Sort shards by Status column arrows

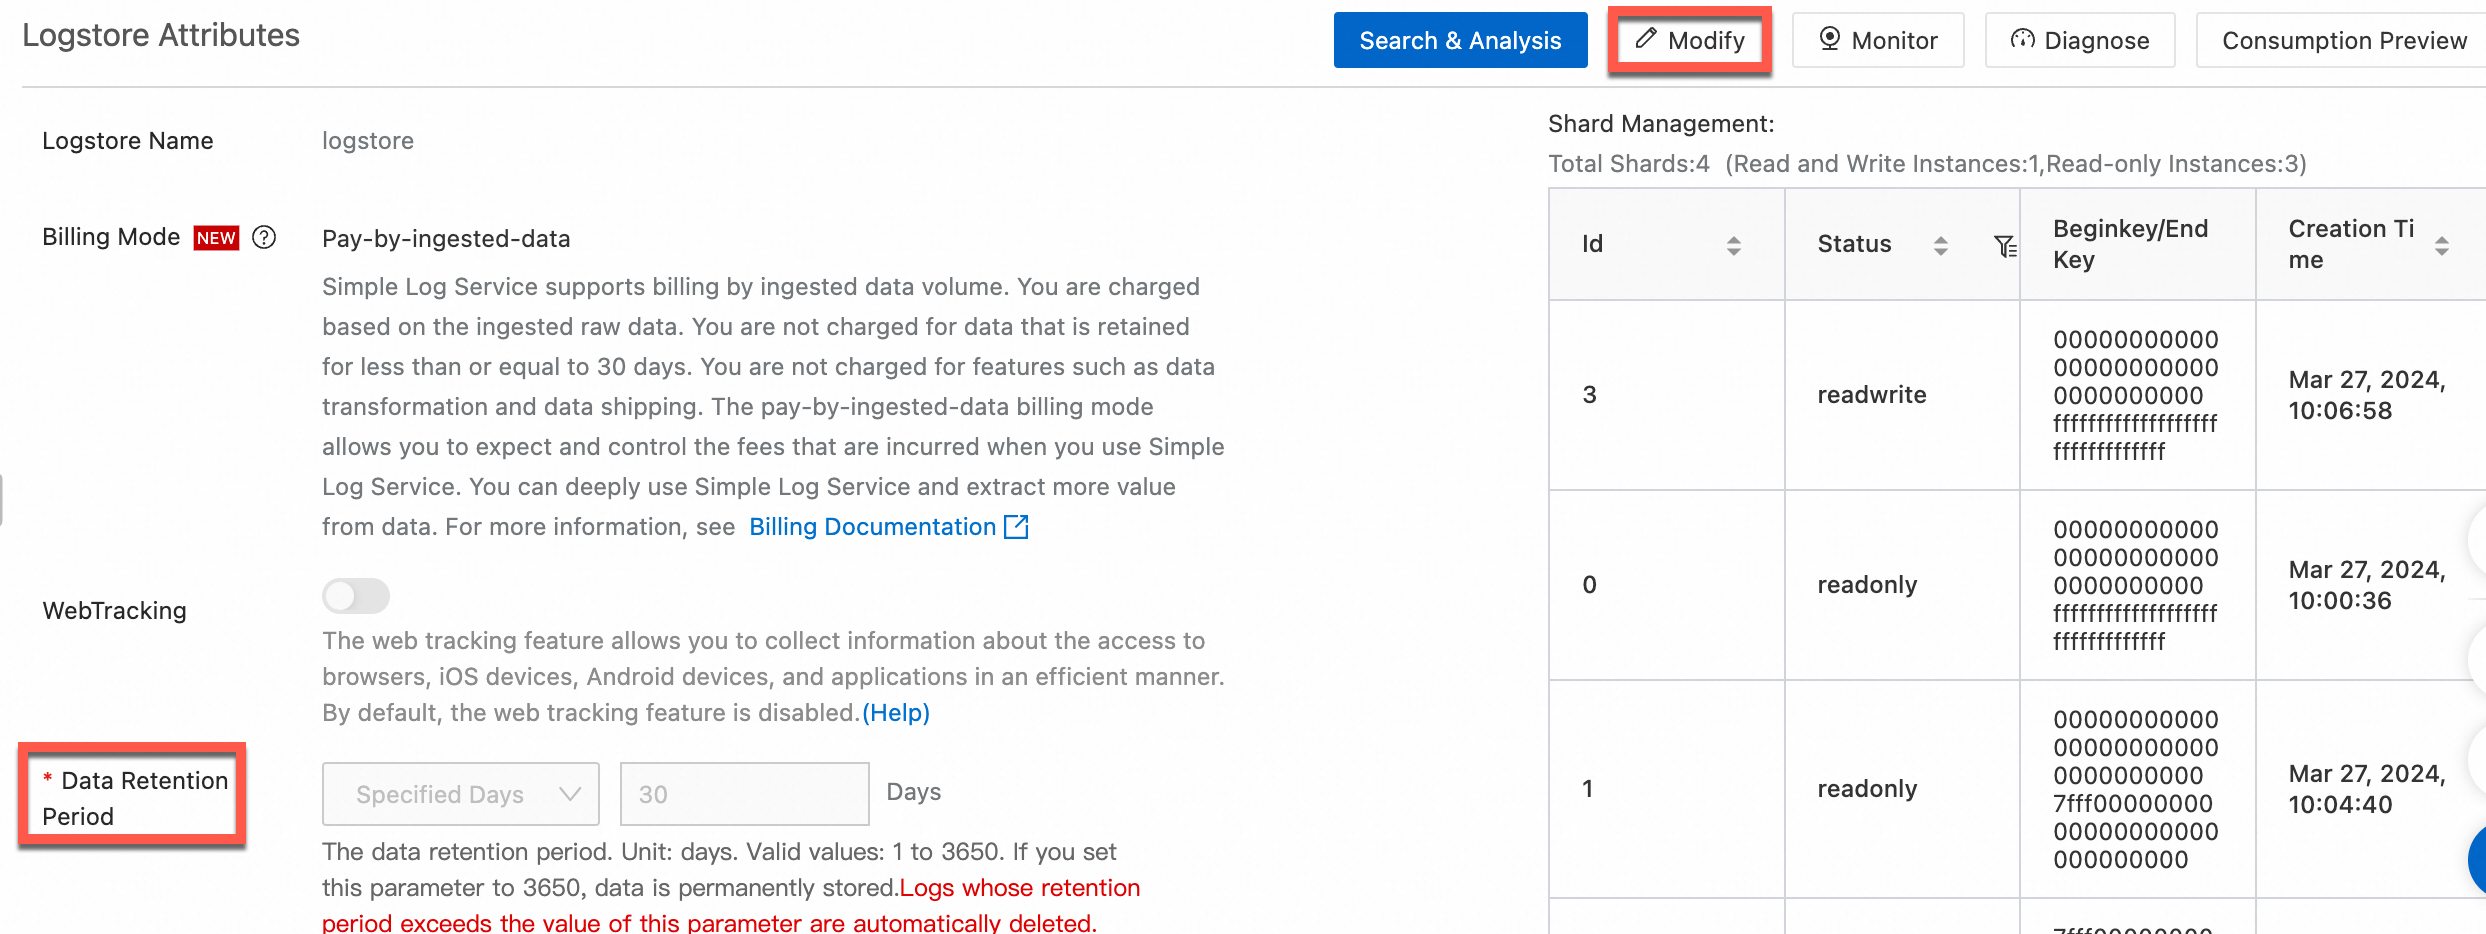click(x=1941, y=245)
